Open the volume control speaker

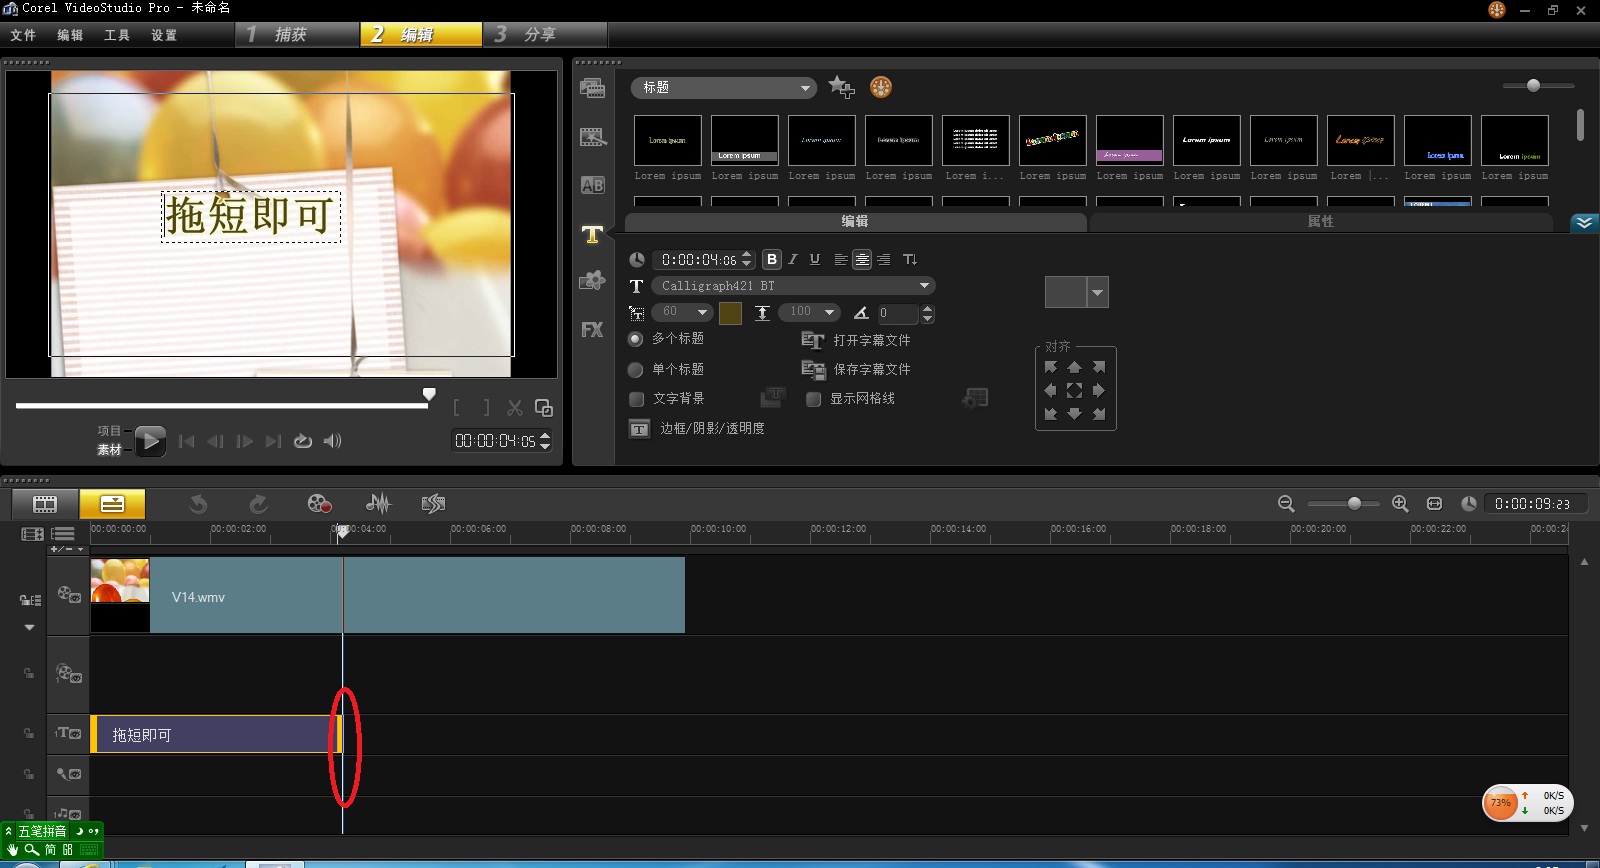332,441
